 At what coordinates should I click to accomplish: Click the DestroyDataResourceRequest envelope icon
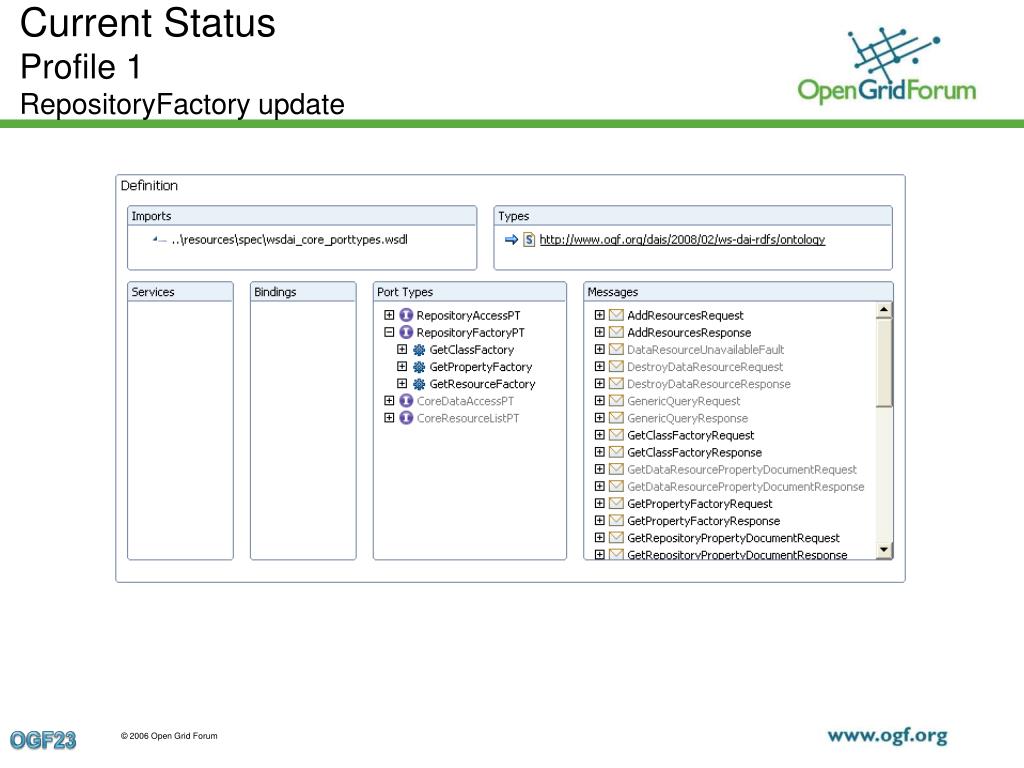pos(616,366)
